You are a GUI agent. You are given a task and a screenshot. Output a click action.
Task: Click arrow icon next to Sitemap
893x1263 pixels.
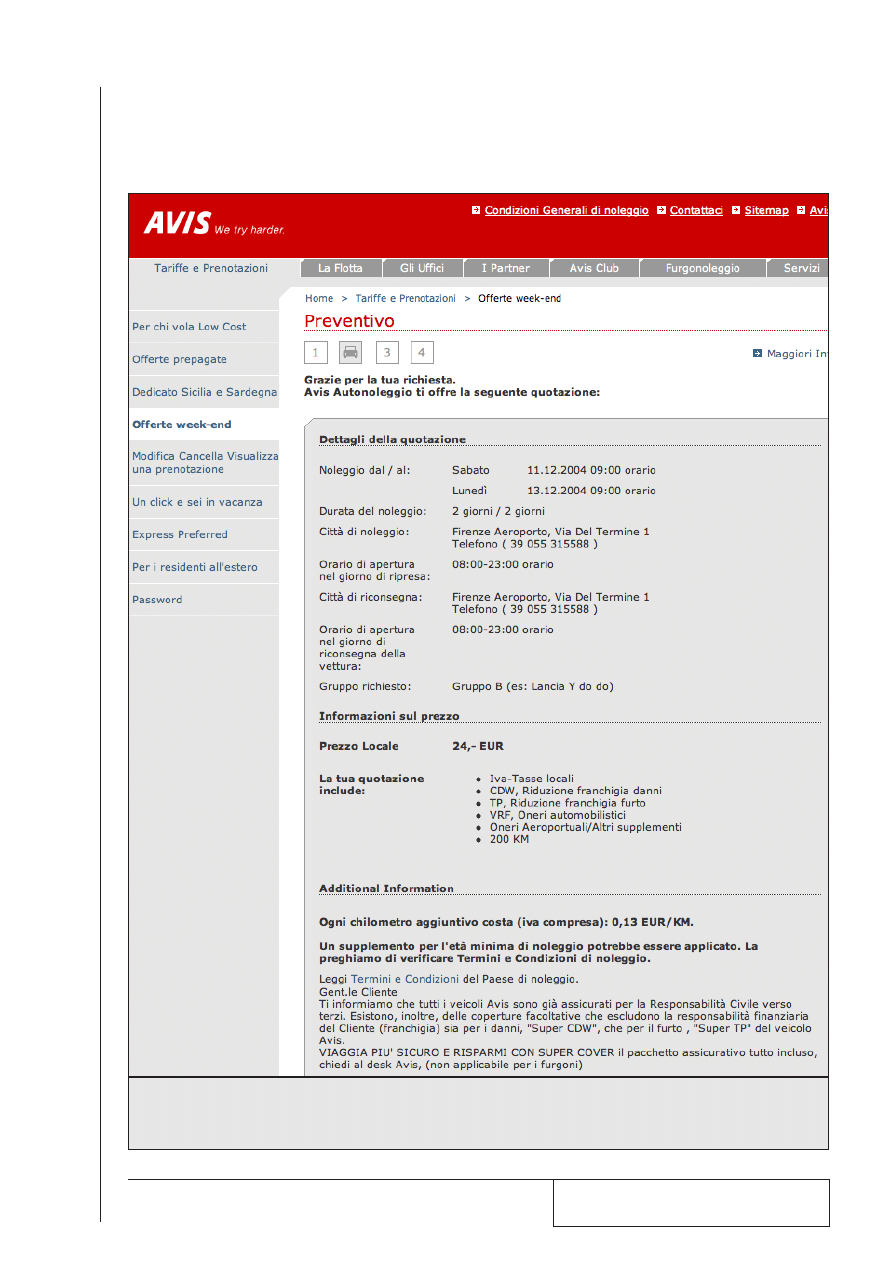736,210
